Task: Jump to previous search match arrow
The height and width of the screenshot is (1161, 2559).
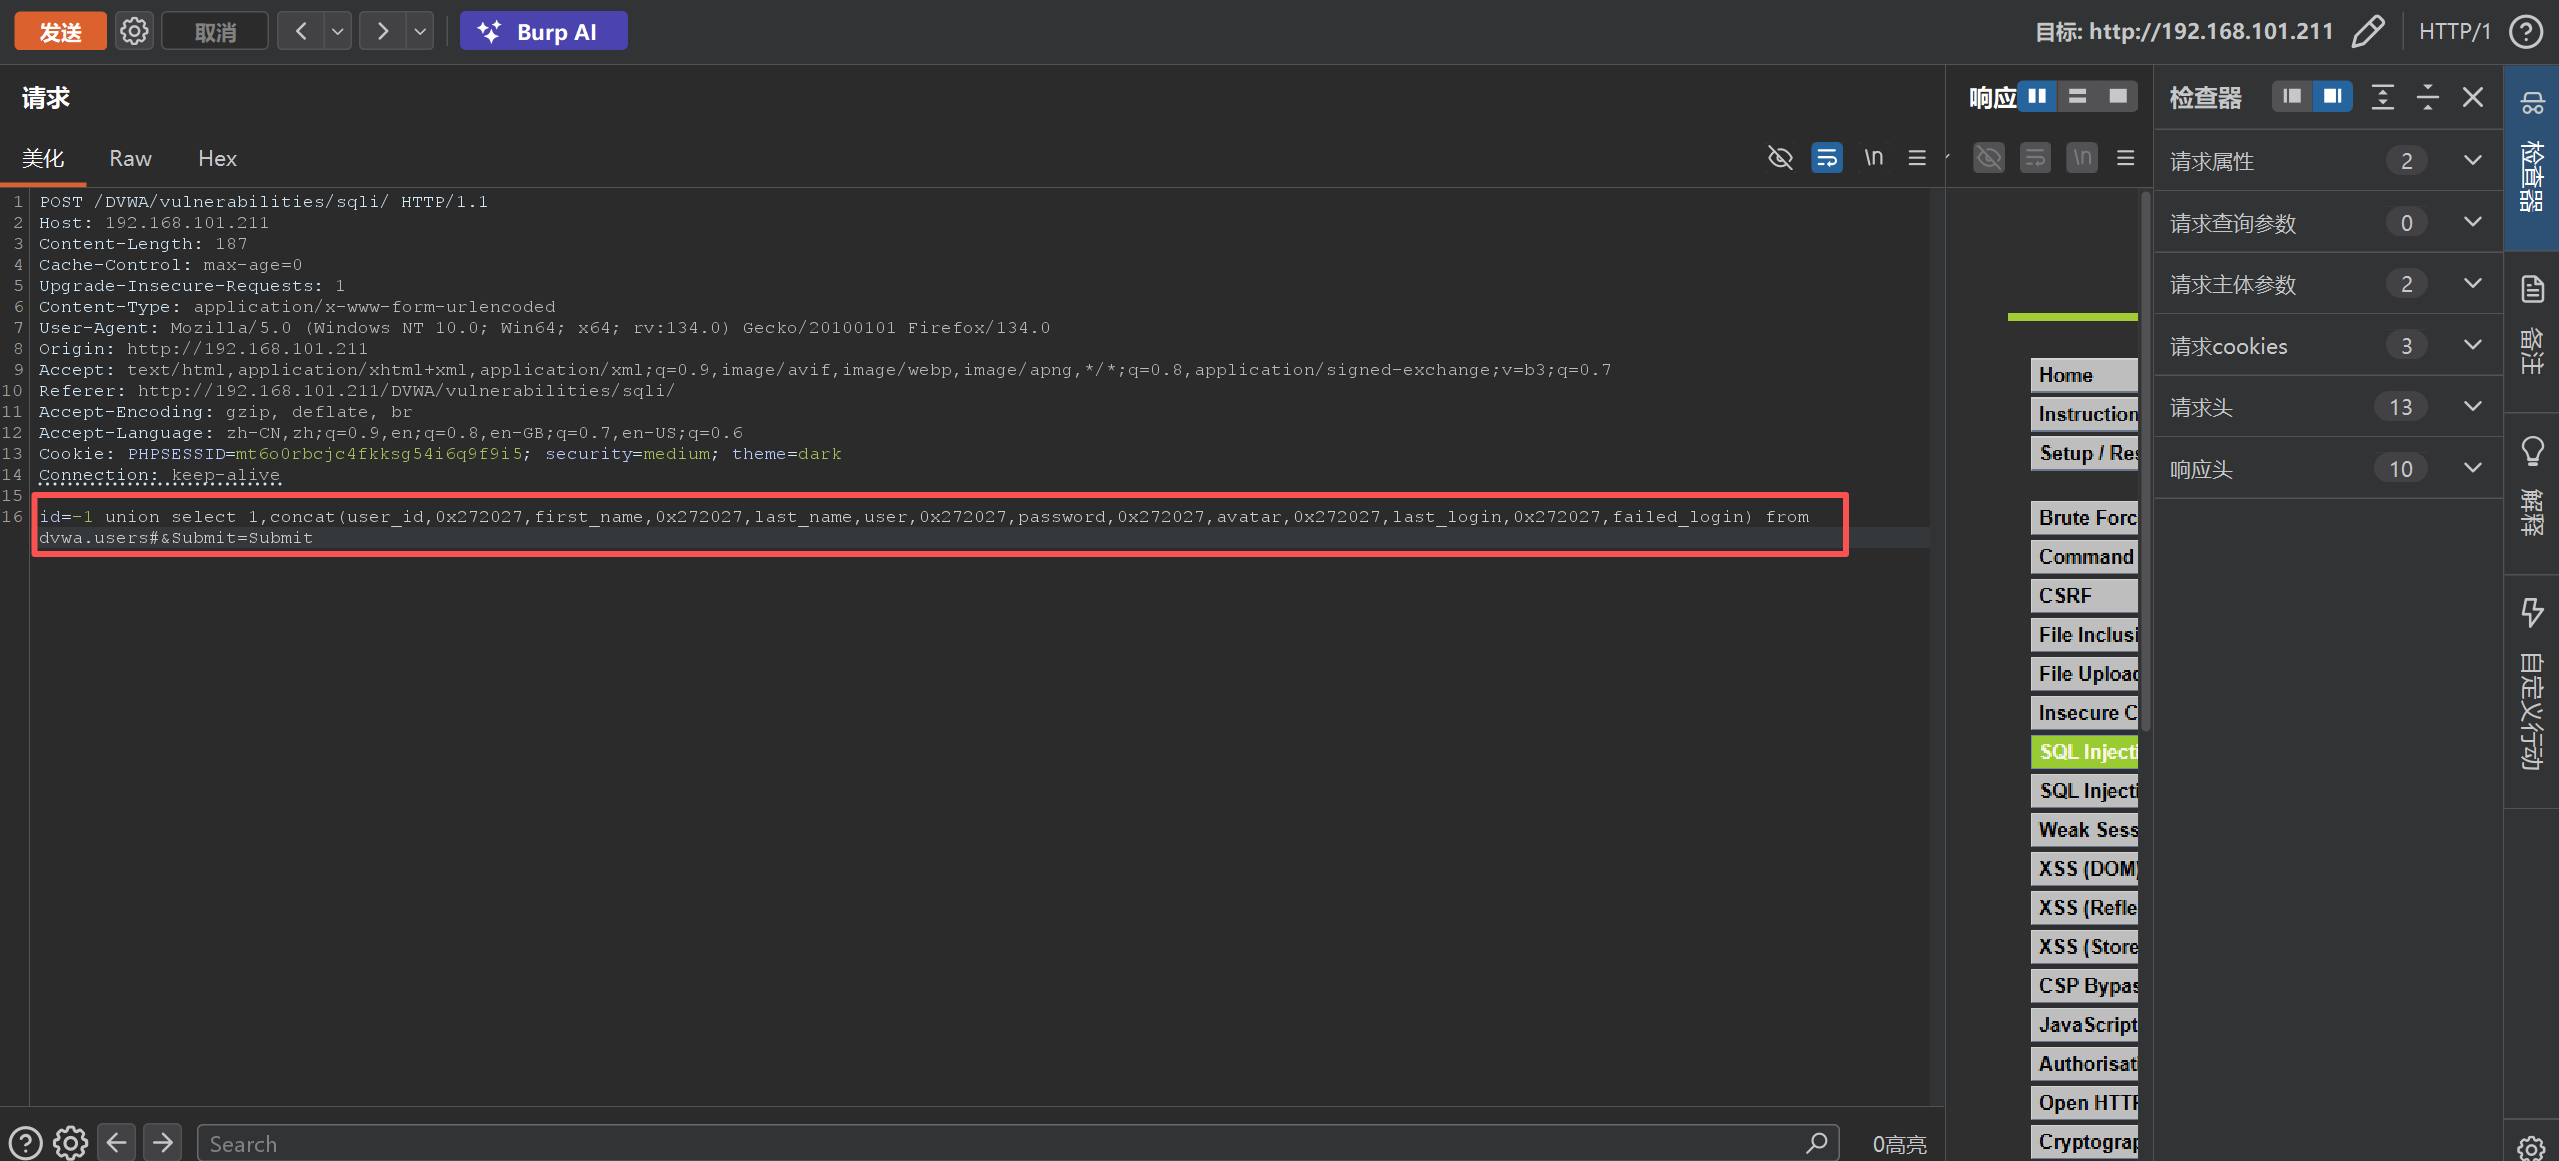Action: [x=116, y=1142]
